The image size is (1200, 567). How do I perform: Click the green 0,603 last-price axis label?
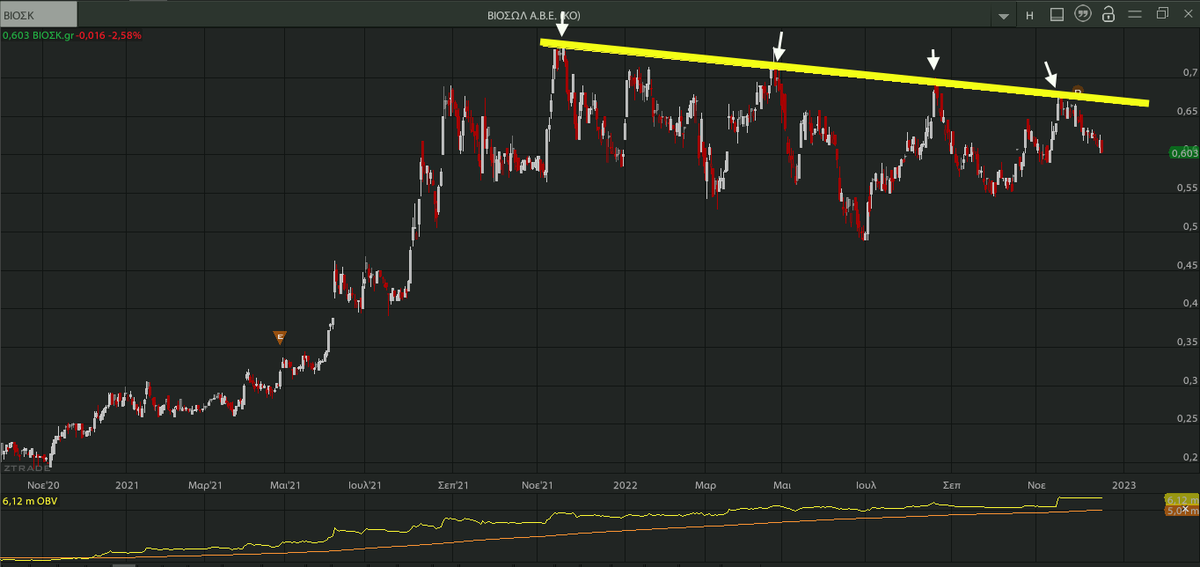point(1183,153)
